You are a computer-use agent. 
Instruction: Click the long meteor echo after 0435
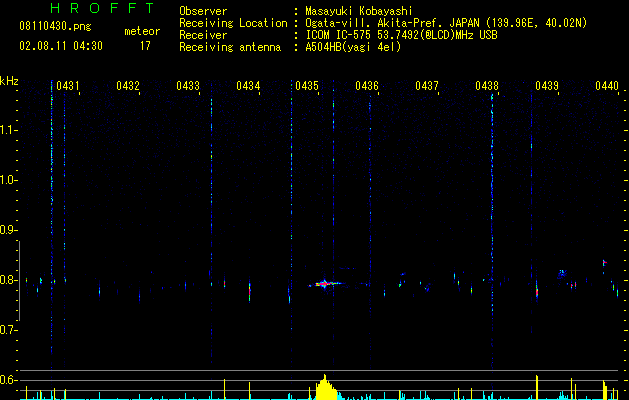point(325,284)
